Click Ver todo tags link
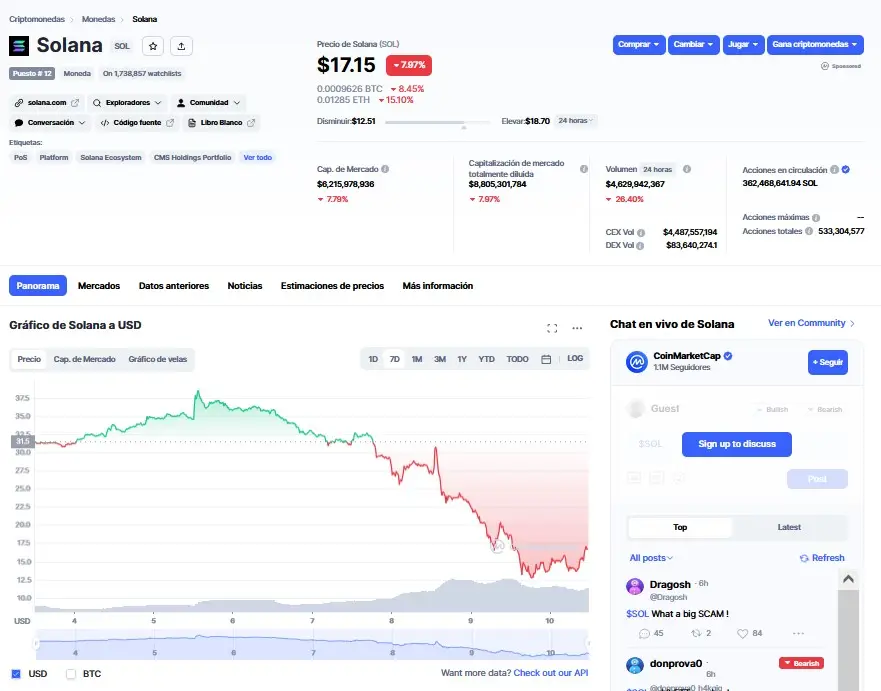Screen dimensions: 881x691 [257, 157]
